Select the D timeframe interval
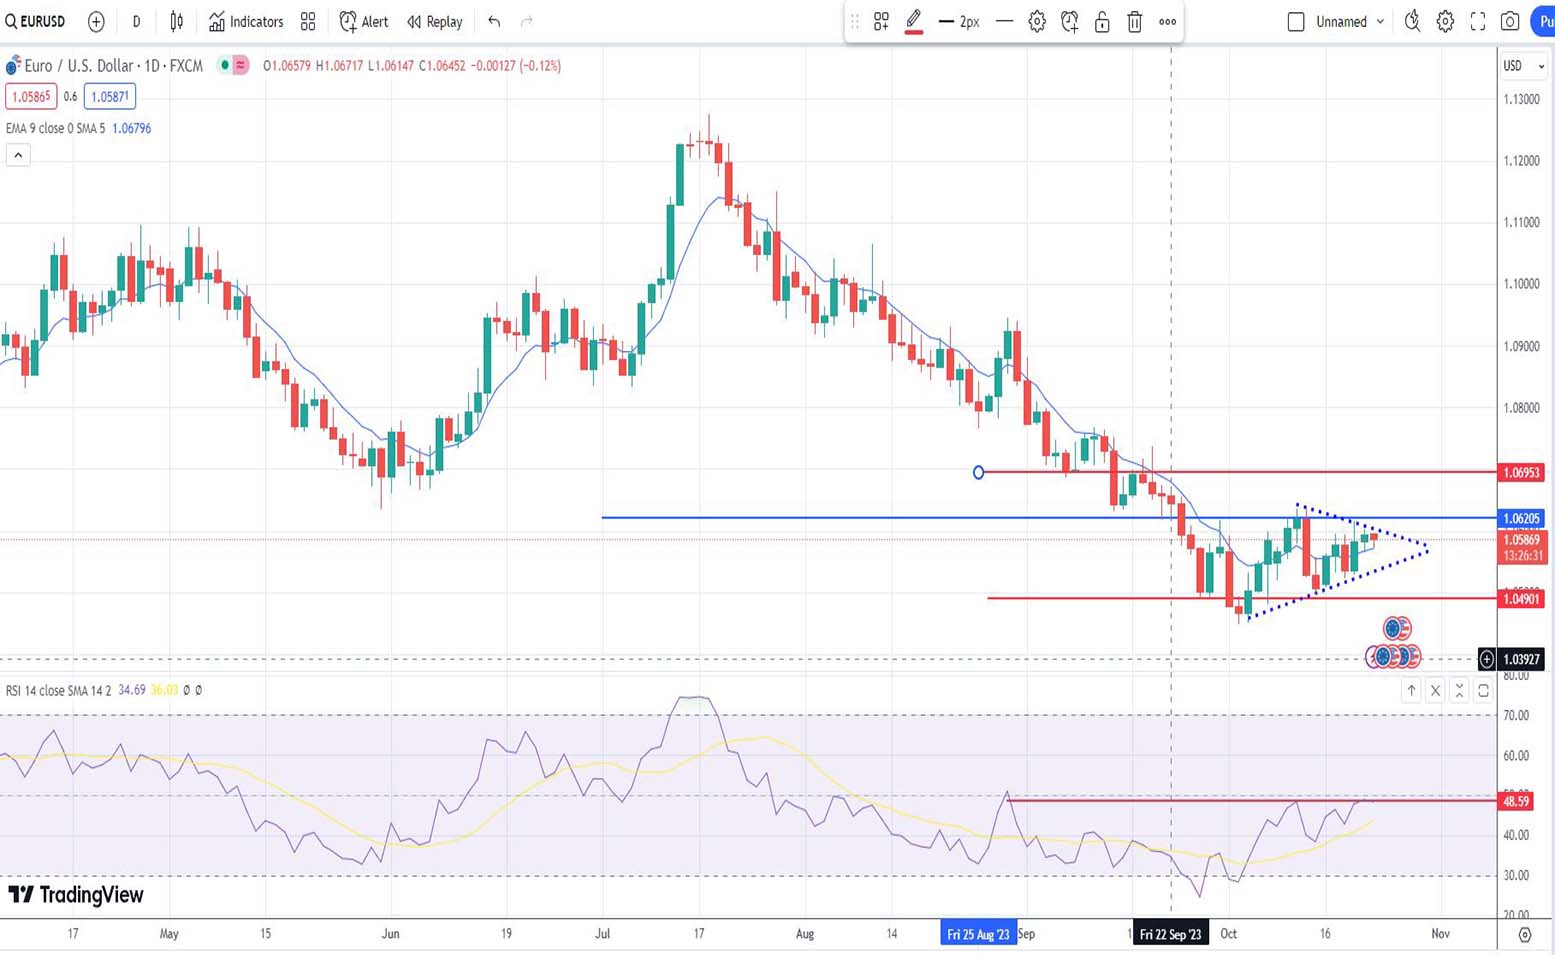Screen dimensions: 1555x955 point(136,21)
